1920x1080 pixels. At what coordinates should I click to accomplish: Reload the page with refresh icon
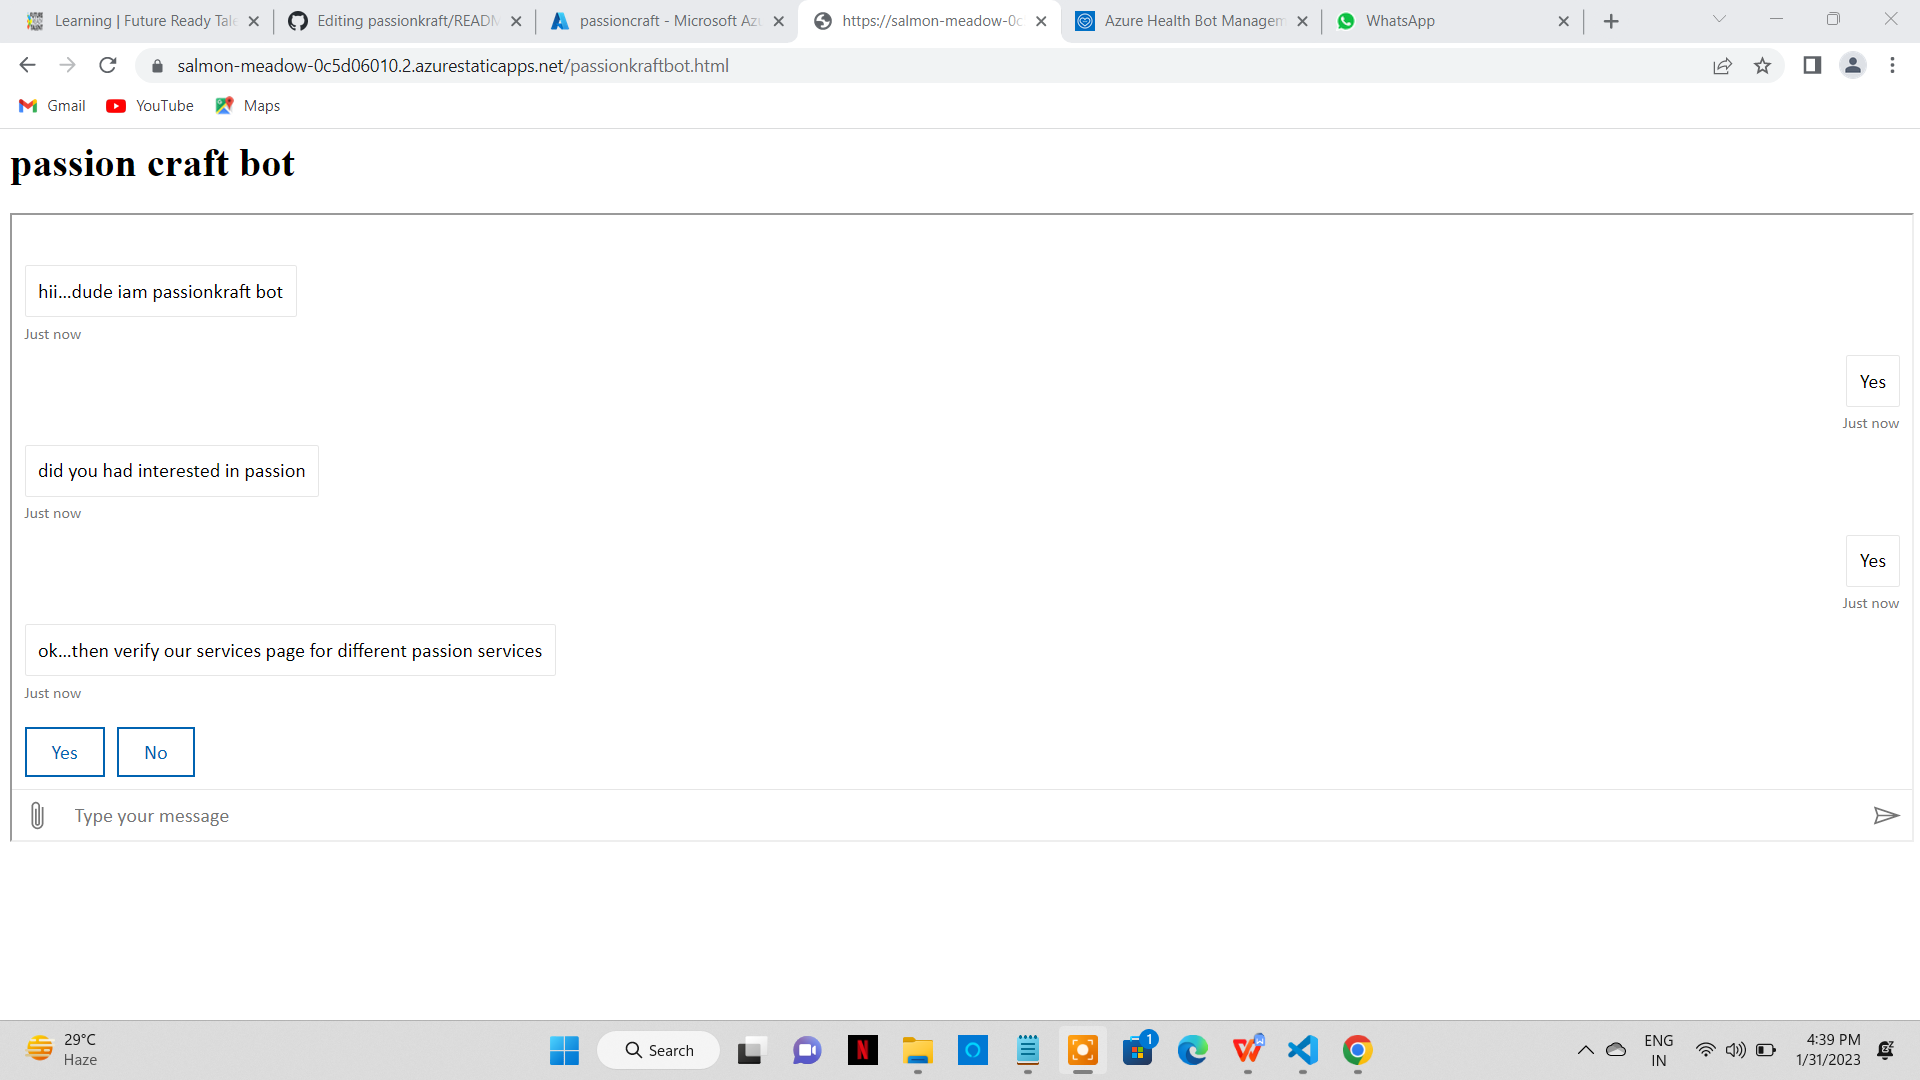pyautogui.click(x=108, y=66)
